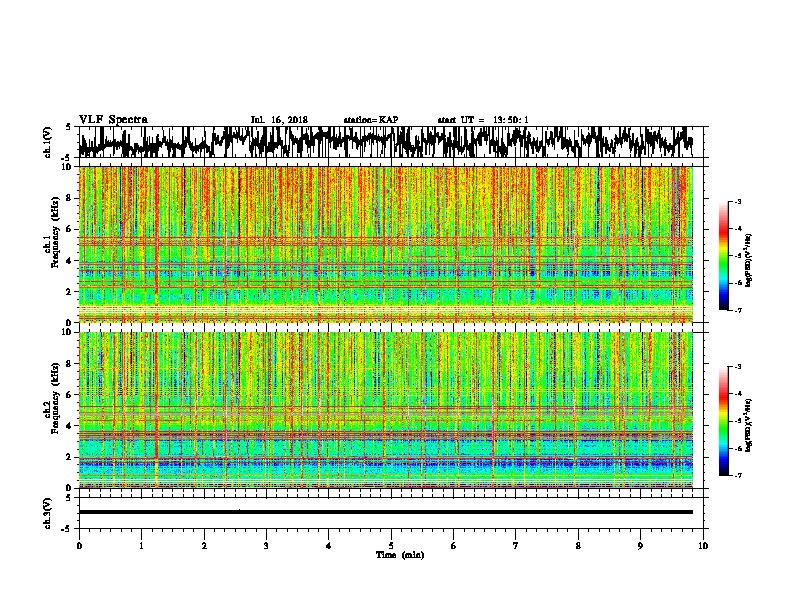Click time axis tick label "4"
Screen dimensions: 792x612
pos(329,546)
